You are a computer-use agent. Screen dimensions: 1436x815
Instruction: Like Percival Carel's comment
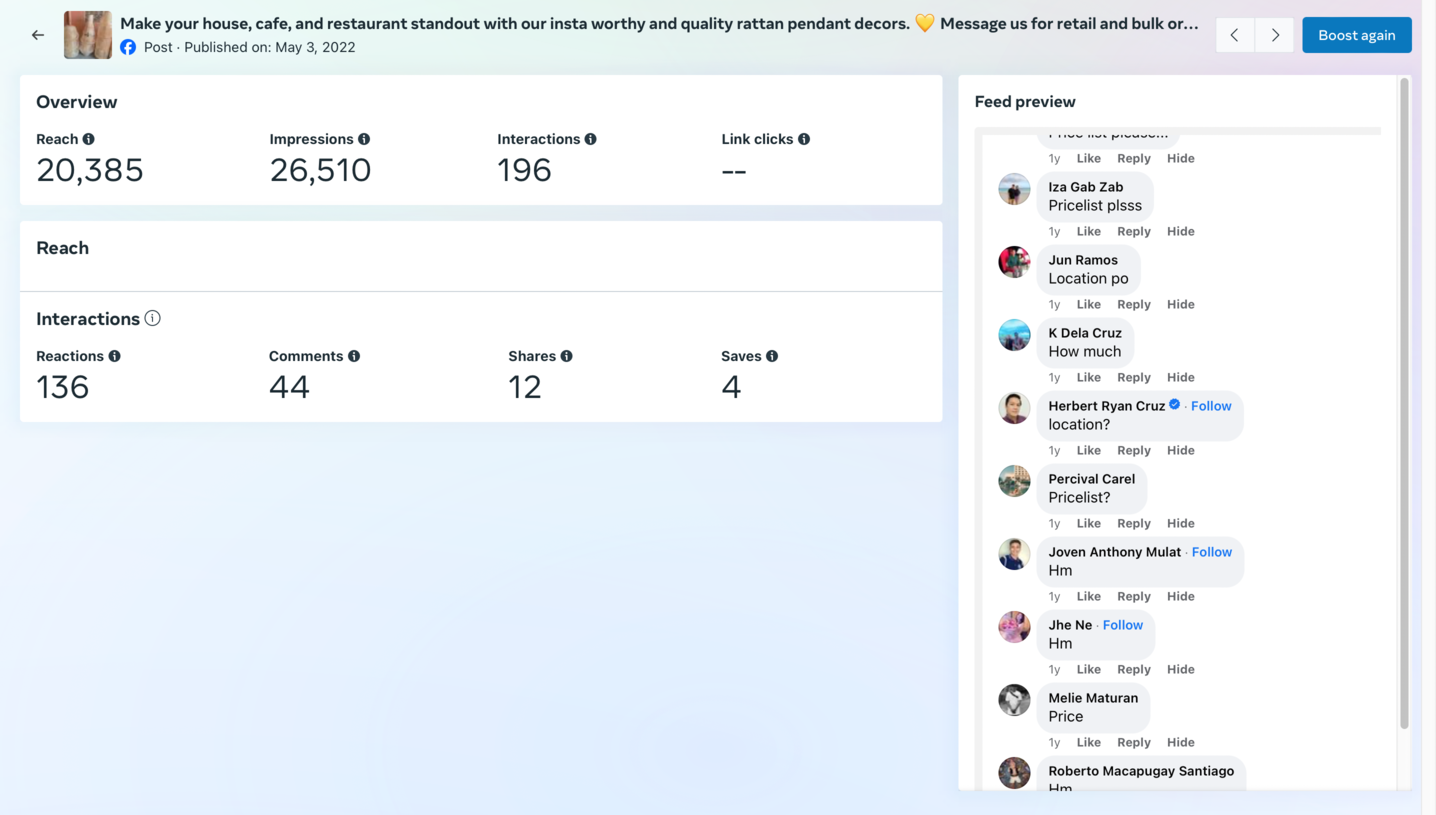(x=1088, y=523)
